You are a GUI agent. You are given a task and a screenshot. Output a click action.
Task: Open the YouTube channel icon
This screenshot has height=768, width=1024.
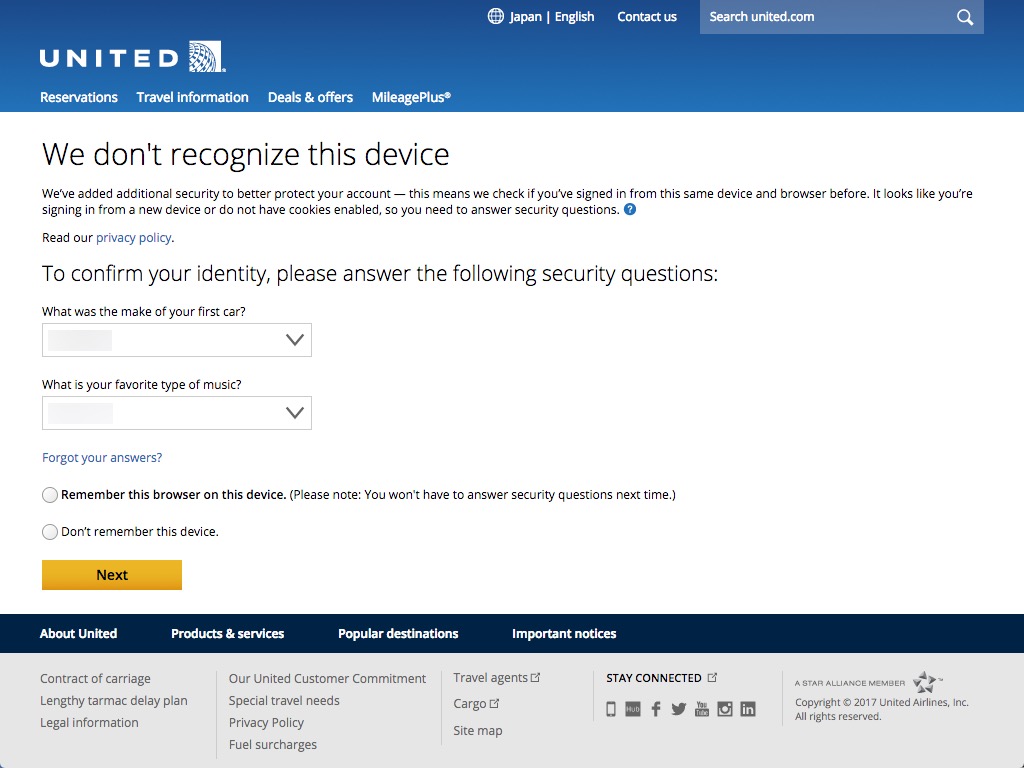coord(702,708)
